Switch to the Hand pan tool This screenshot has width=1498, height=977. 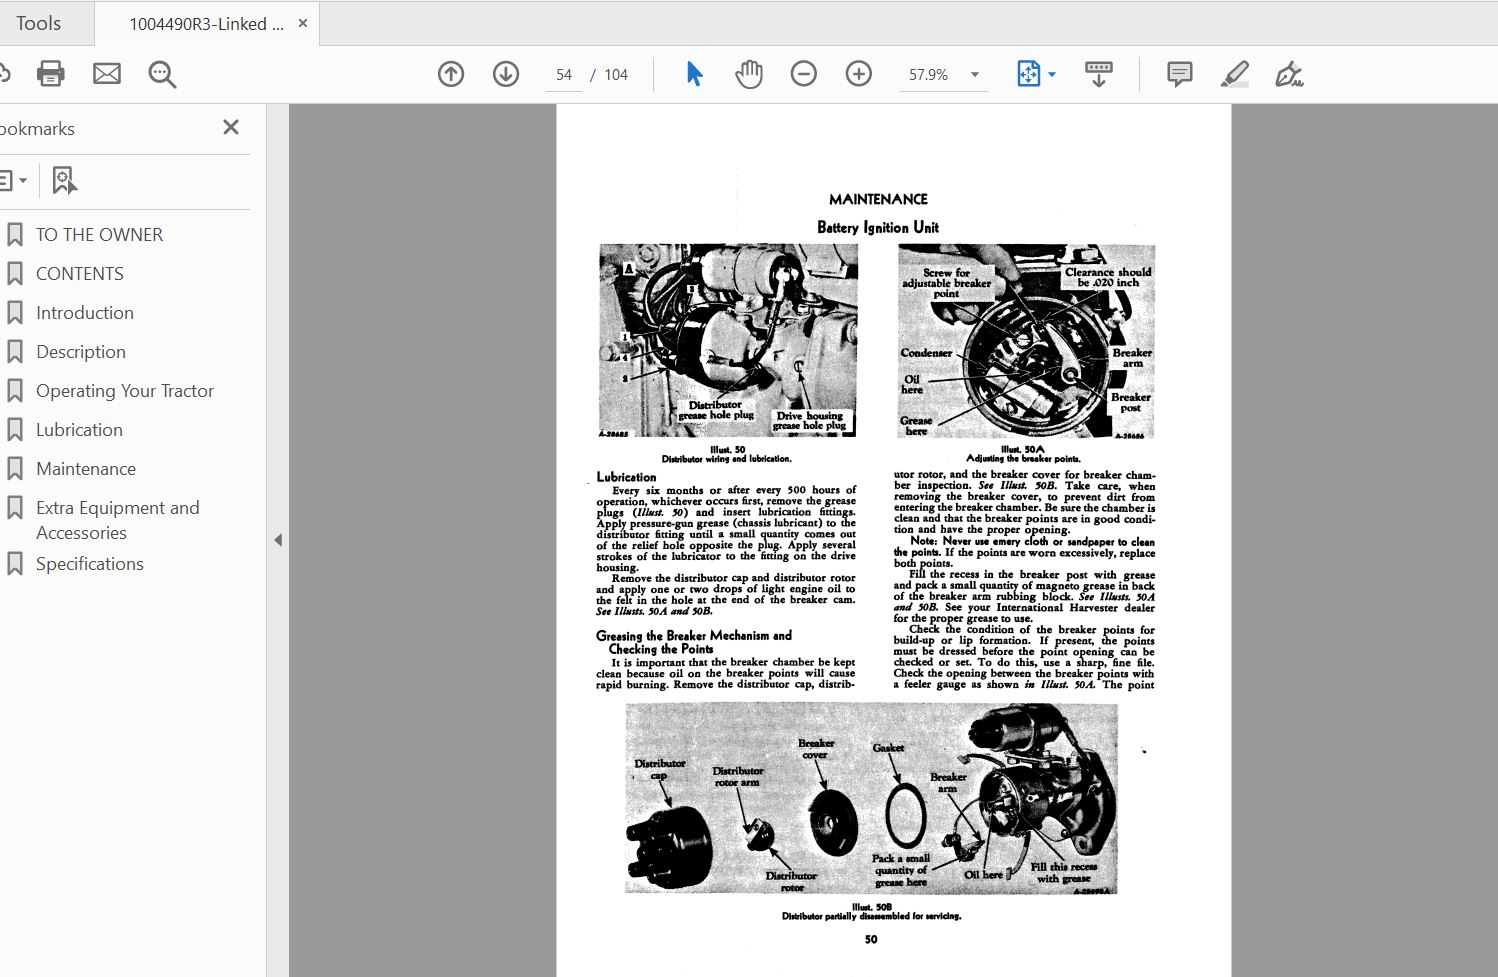(749, 74)
